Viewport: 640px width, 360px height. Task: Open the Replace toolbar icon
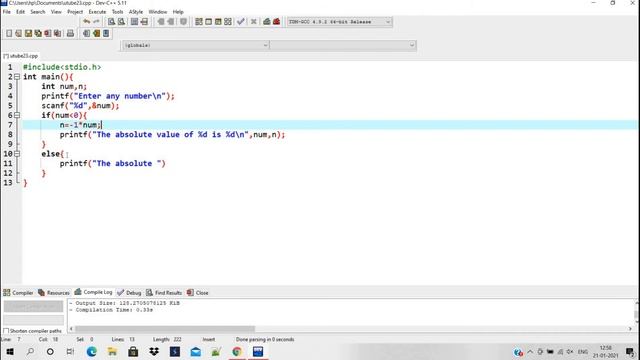click(x=121, y=22)
